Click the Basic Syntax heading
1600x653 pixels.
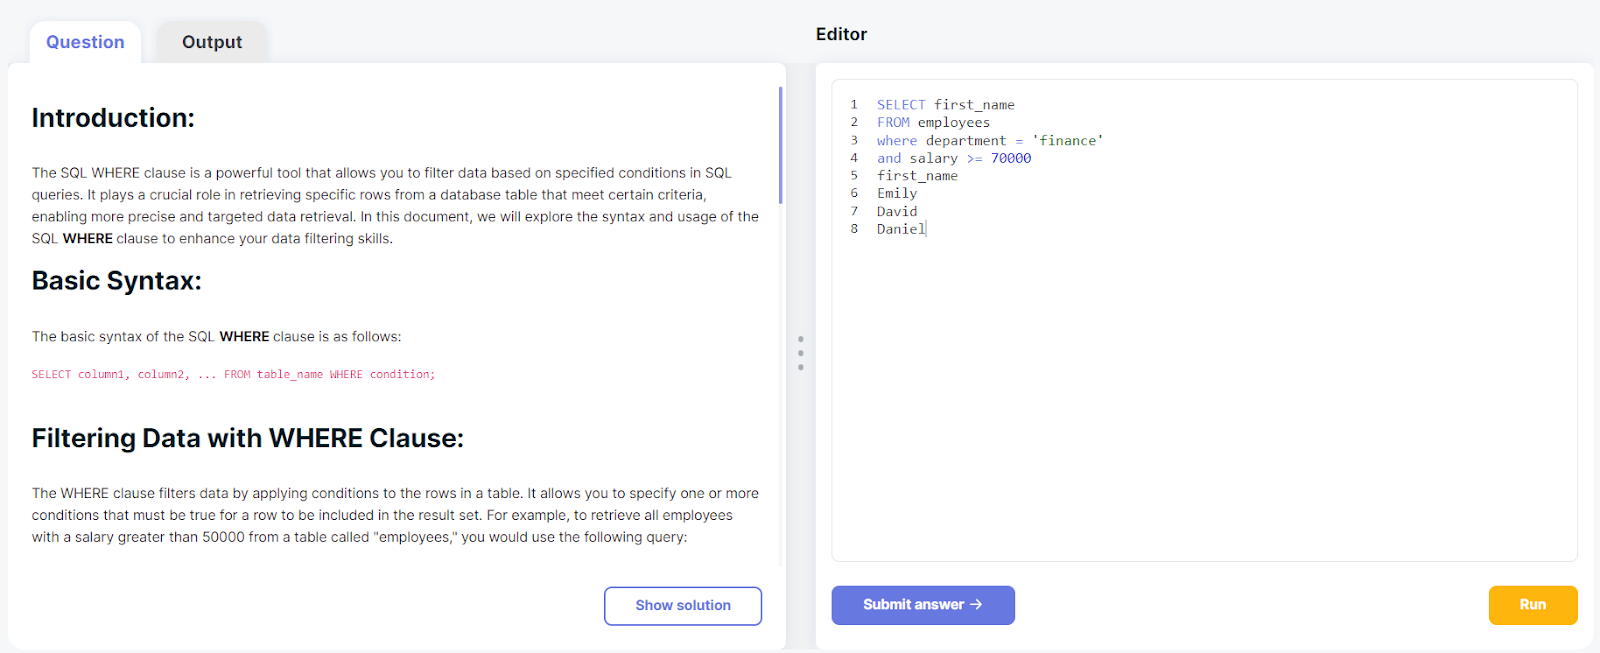point(116,281)
